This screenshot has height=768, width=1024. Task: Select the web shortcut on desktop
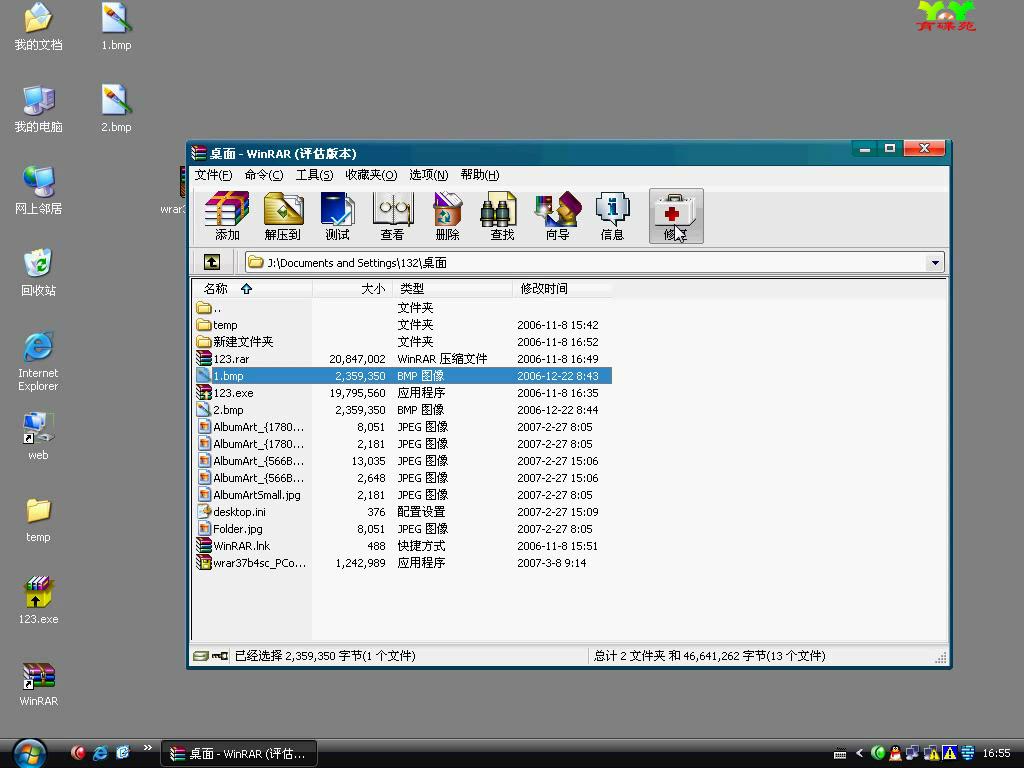39,436
